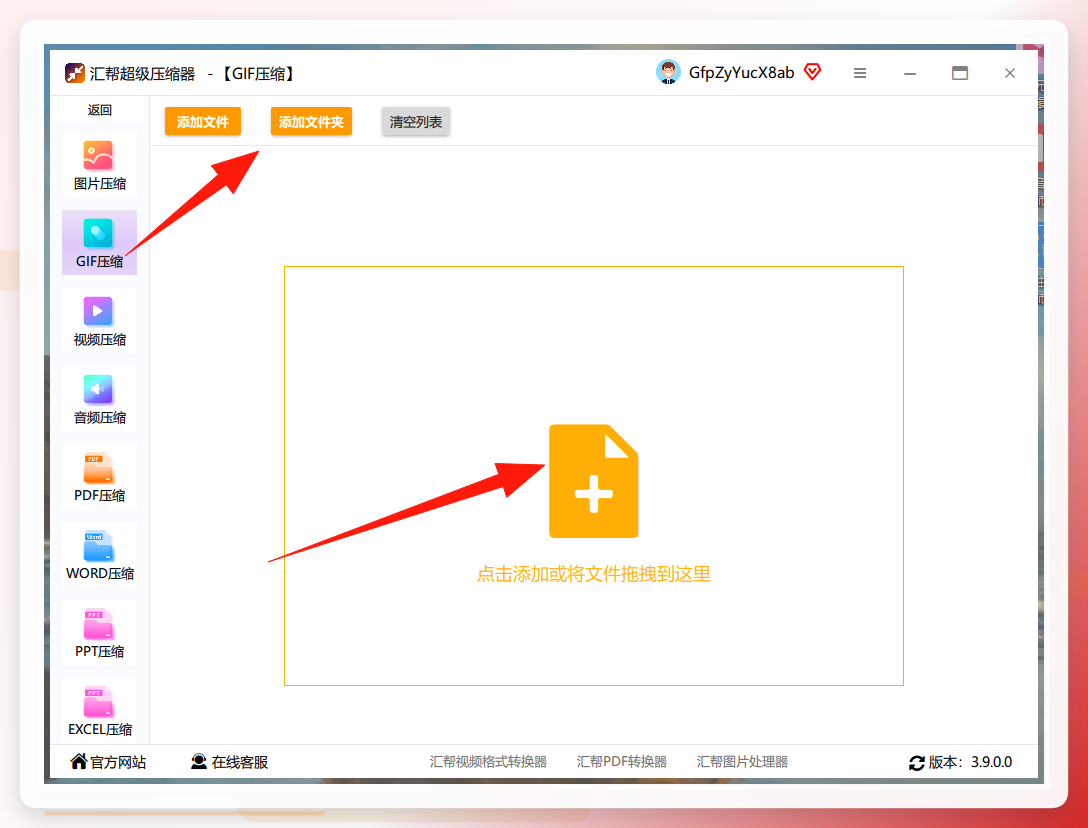Click the user avatar icon
The height and width of the screenshot is (828, 1088).
668,72
